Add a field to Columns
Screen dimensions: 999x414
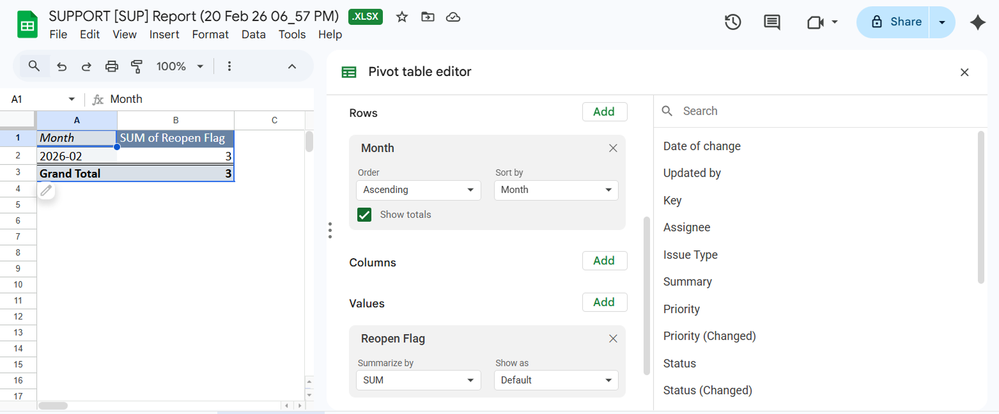(604, 261)
